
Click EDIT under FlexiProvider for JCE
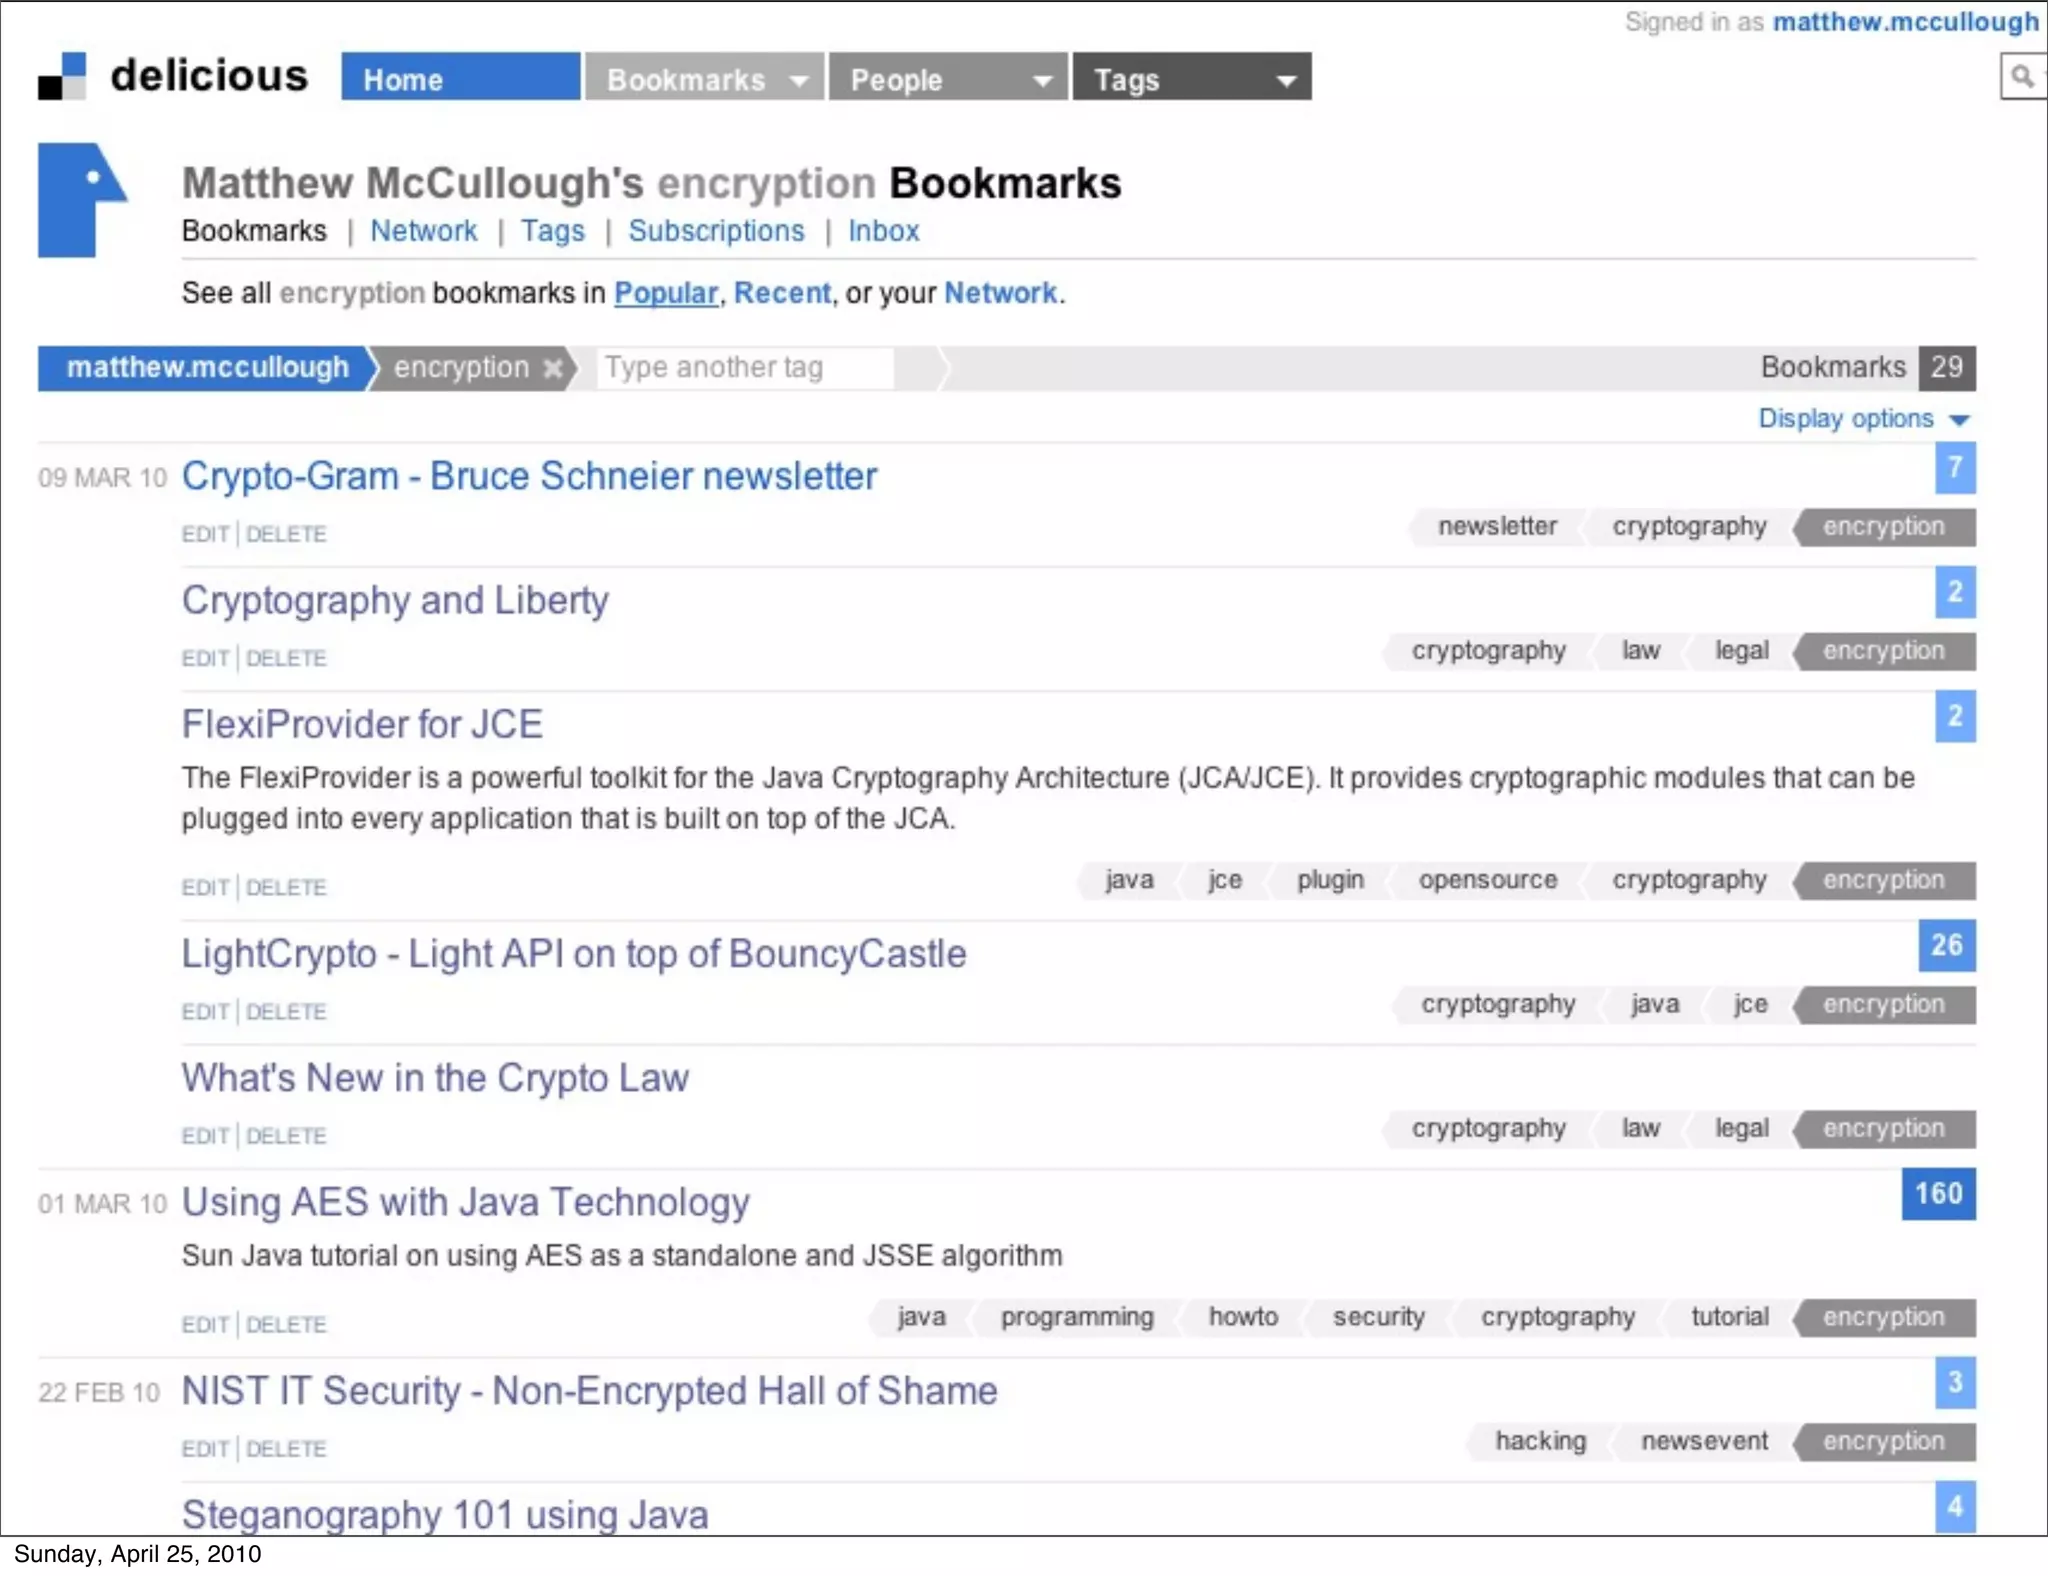(x=205, y=888)
